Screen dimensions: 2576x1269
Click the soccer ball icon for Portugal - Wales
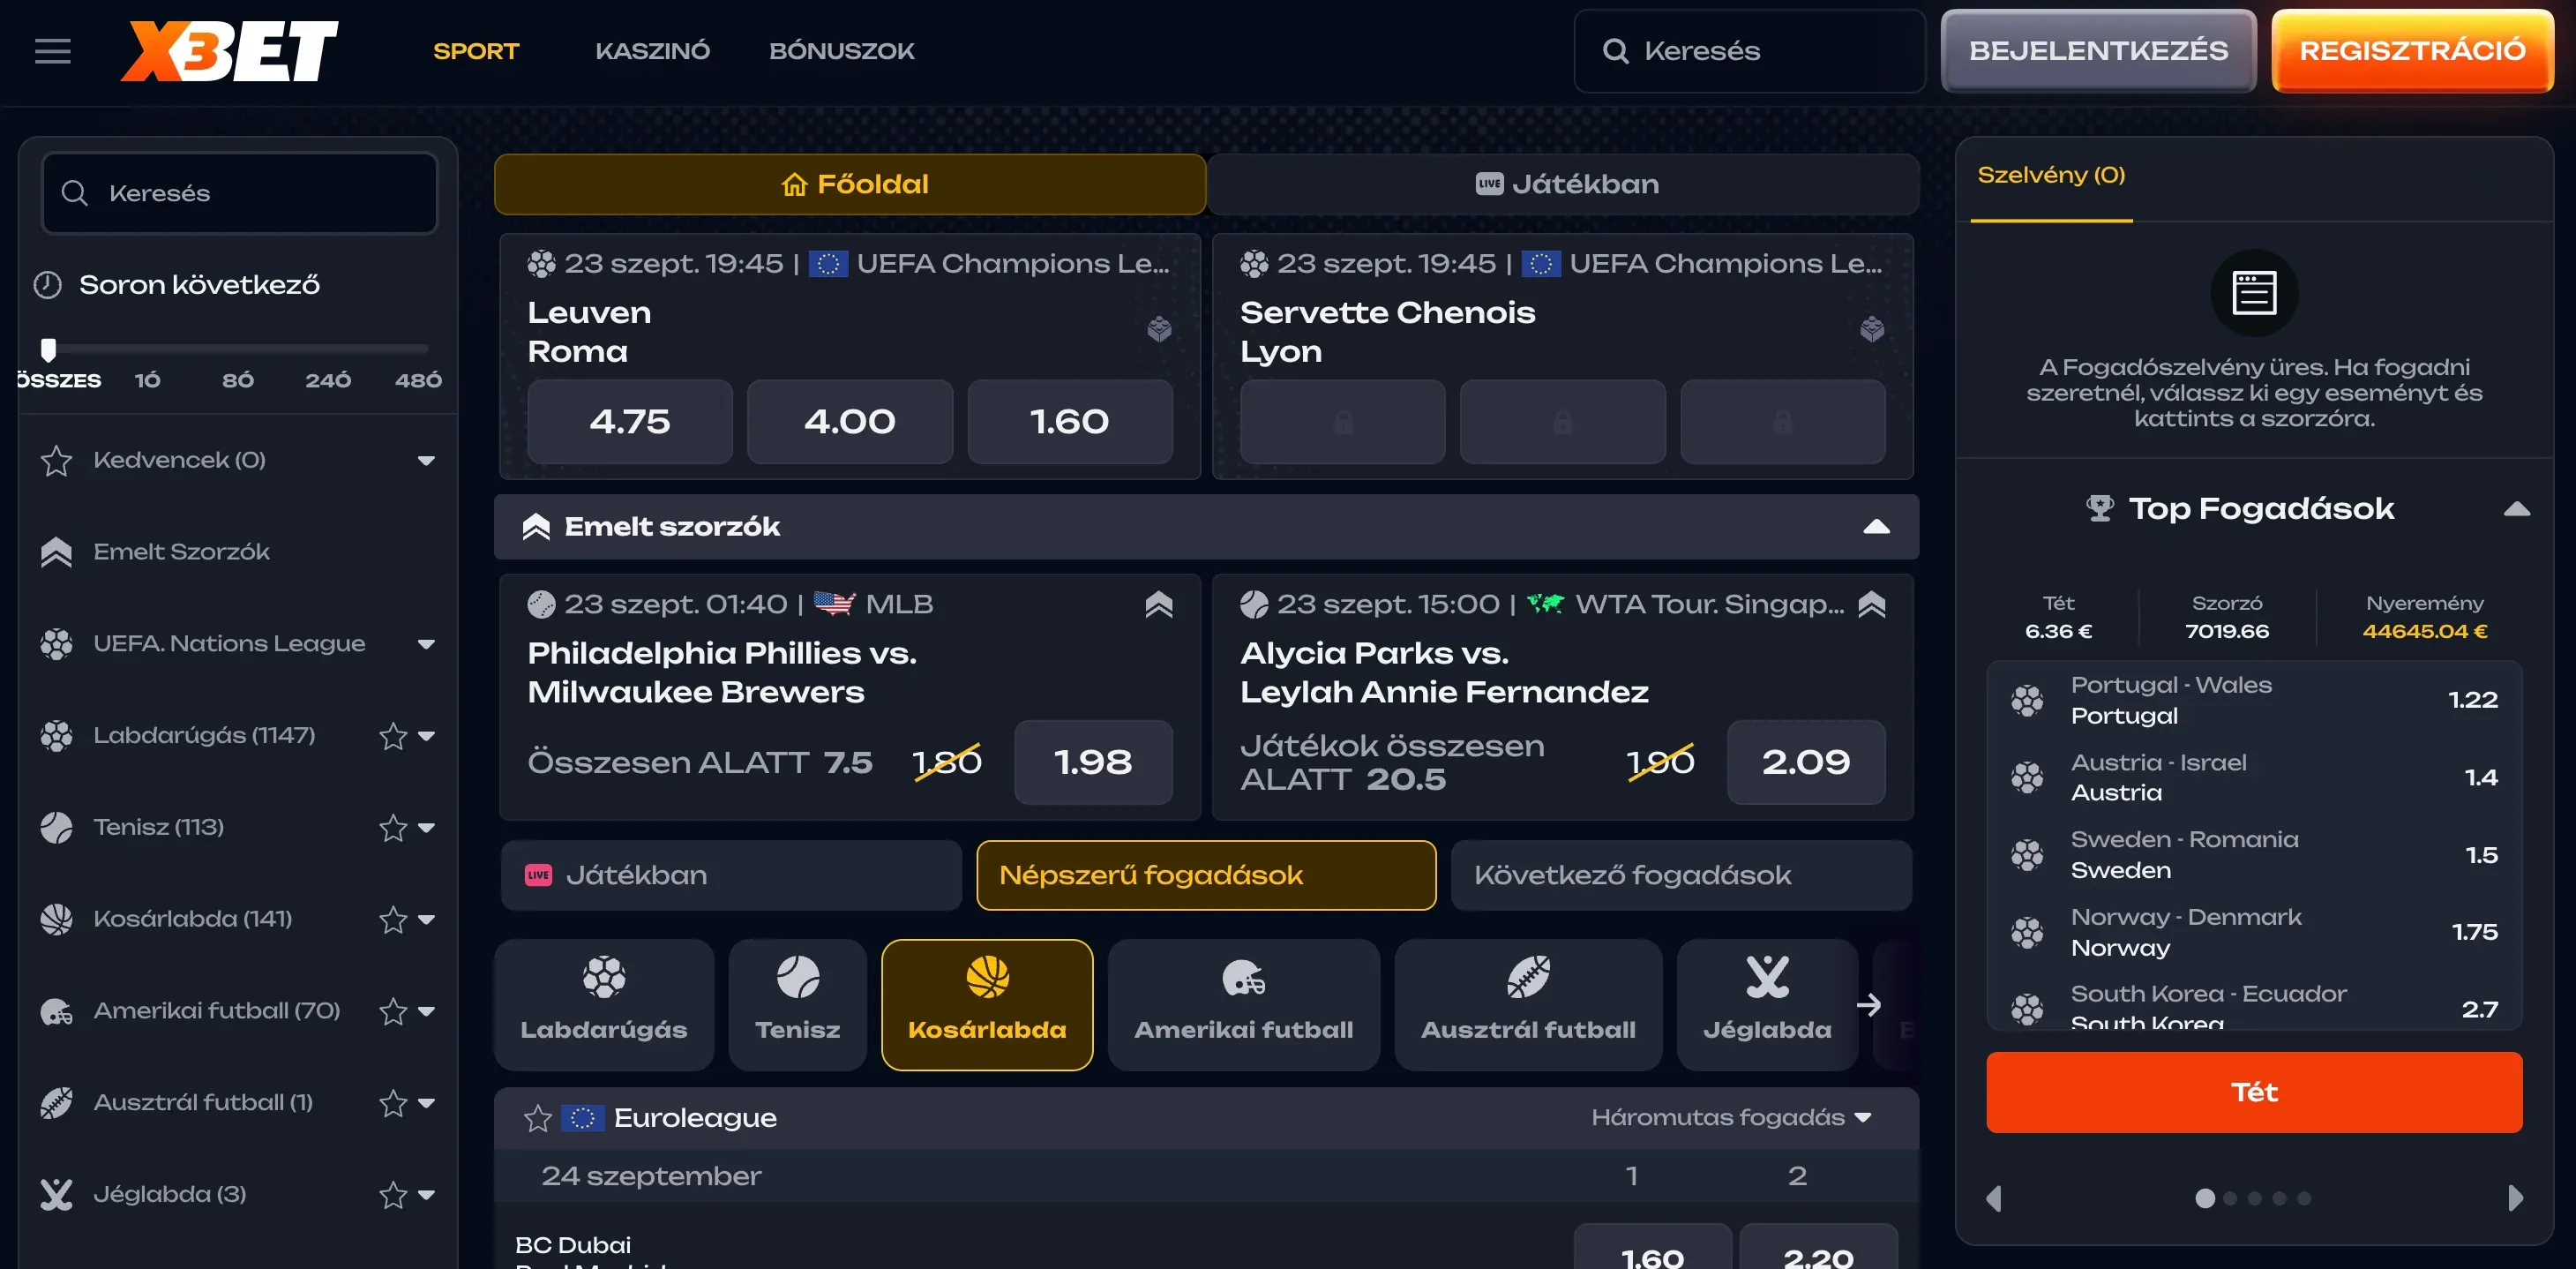click(2027, 700)
